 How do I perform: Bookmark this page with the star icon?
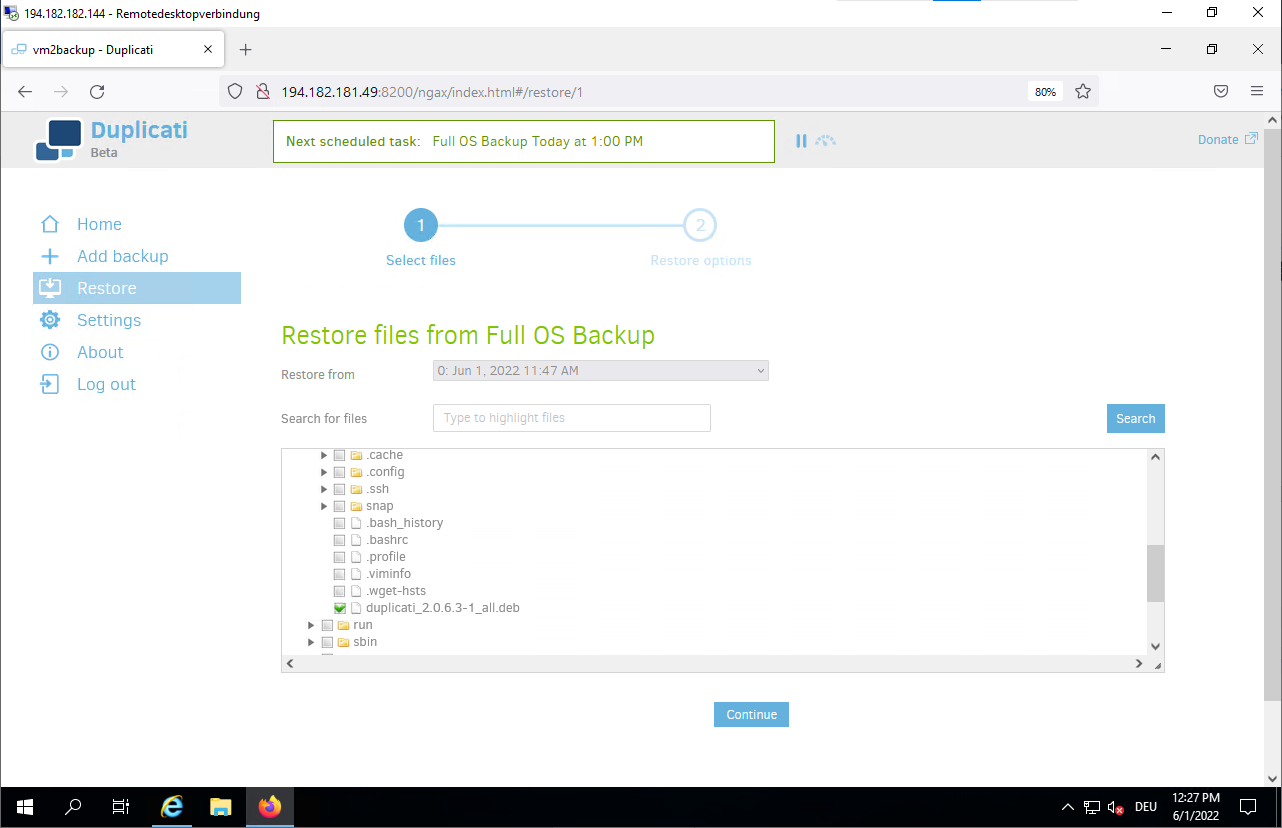coord(1083,92)
